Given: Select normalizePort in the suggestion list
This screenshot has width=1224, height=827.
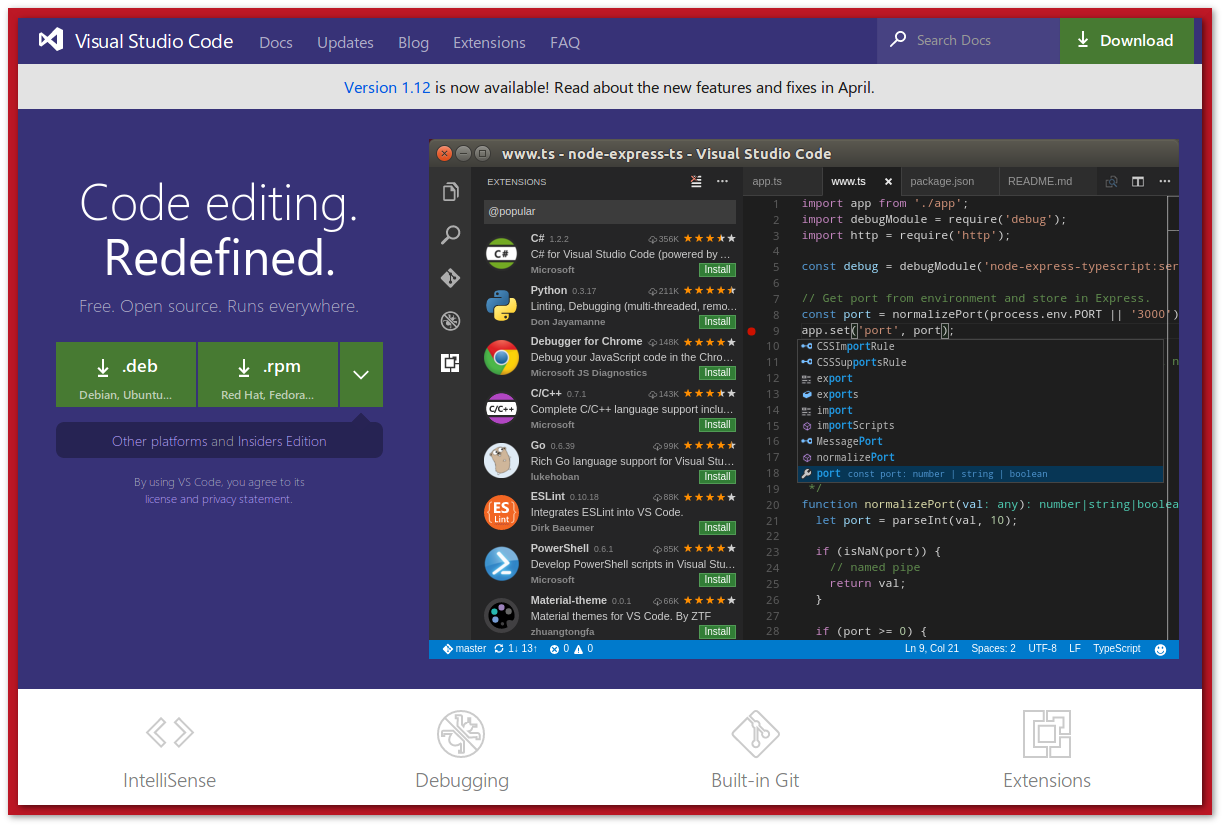Looking at the screenshot, I should 980,457.
